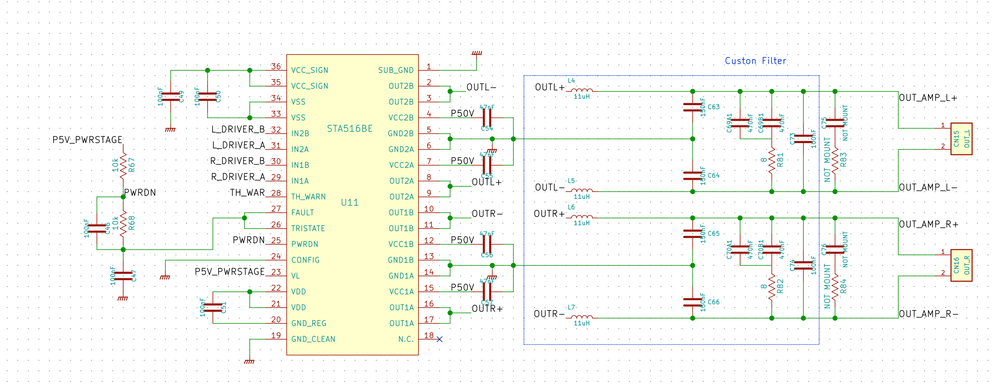Select the OUT_AMP_R- net label
The width and height of the screenshot is (998, 389).
click(929, 315)
